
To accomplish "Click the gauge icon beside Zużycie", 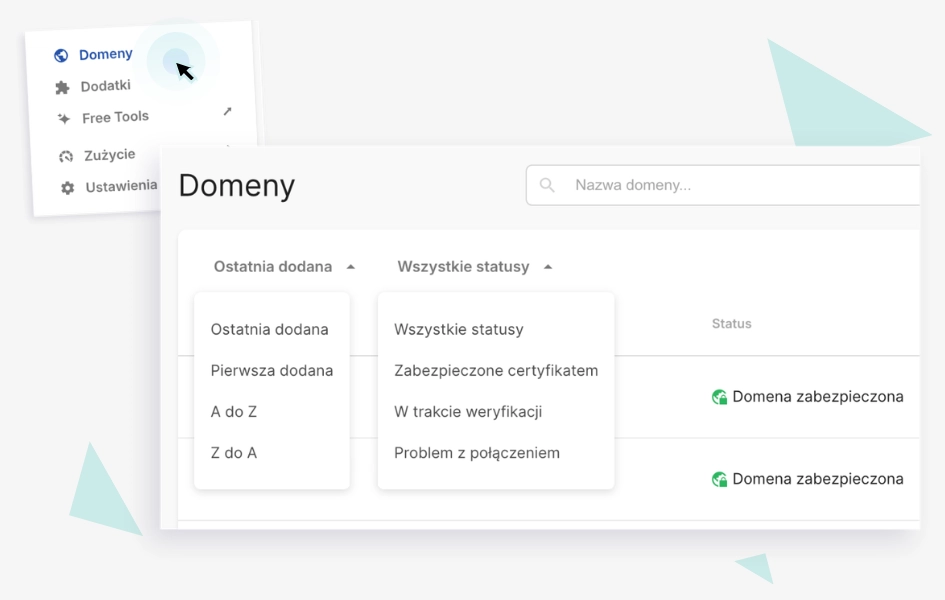I will 64,155.
